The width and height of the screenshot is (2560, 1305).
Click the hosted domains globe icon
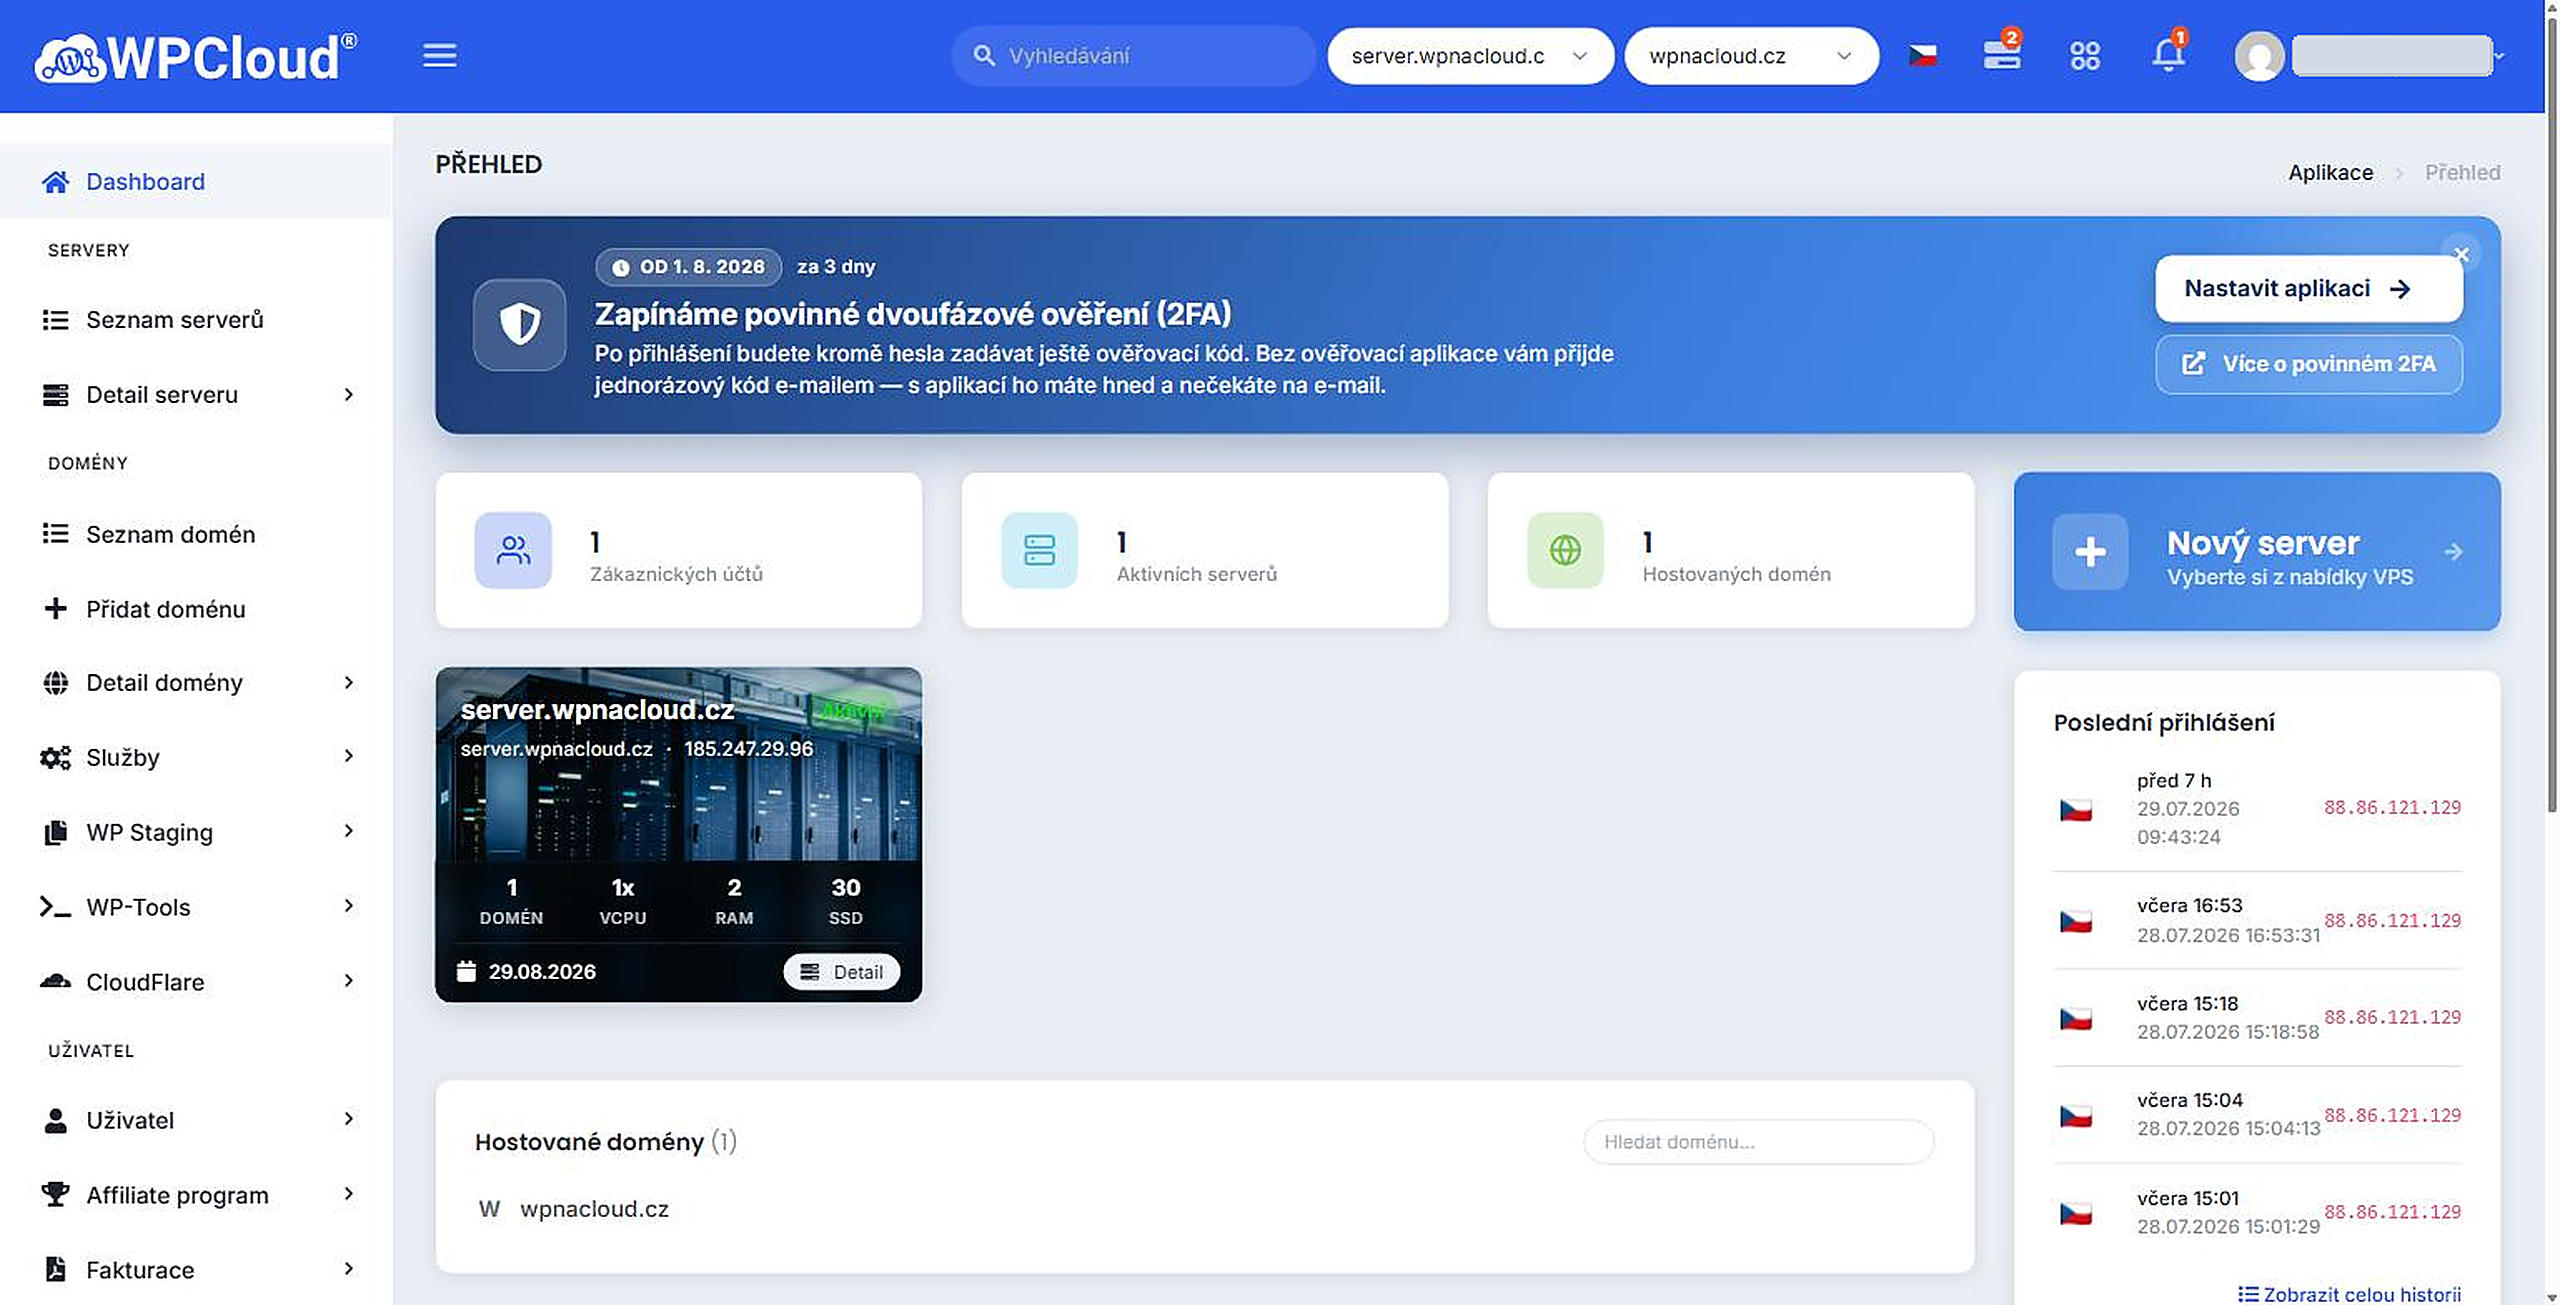[1565, 550]
